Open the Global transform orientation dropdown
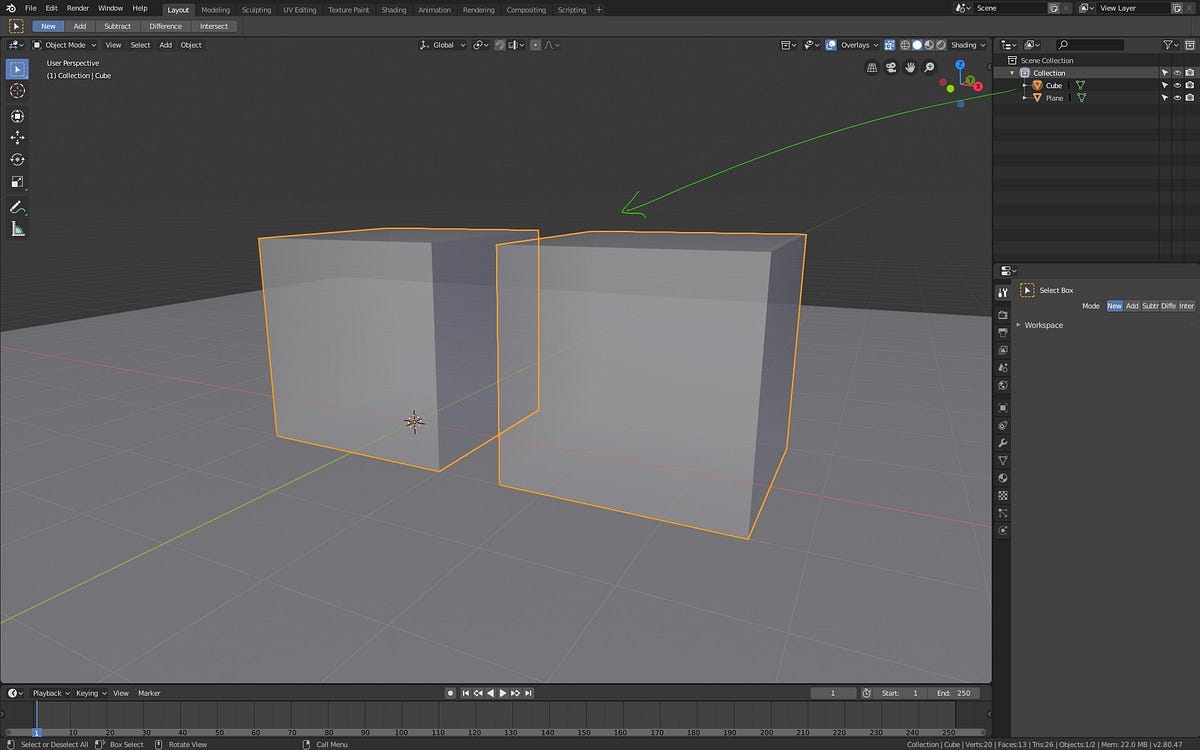Screen dimensions: 1200x750 click(441, 45)
